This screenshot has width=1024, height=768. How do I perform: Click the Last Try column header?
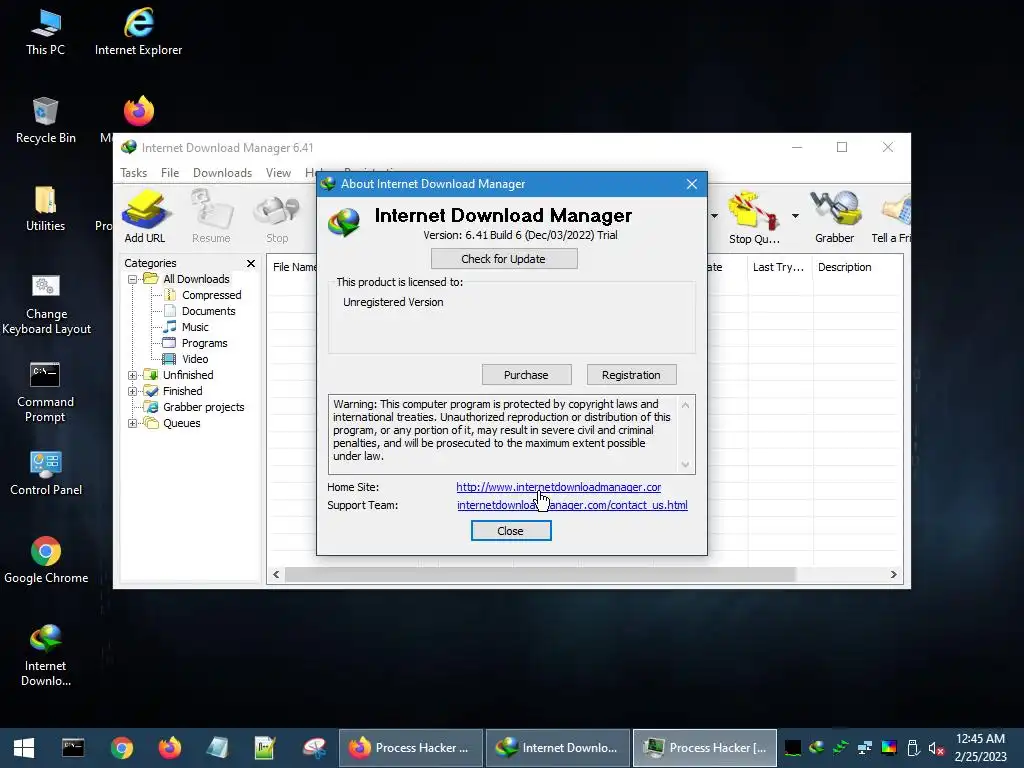[x=780, y=267]
